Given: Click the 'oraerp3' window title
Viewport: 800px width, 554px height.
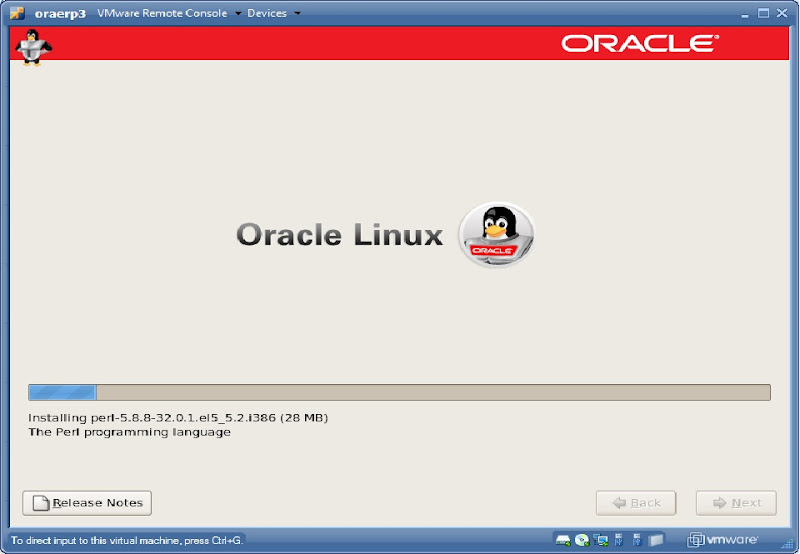Looking at the screenshot, I should pyautogui.click(x=60, y=14).
